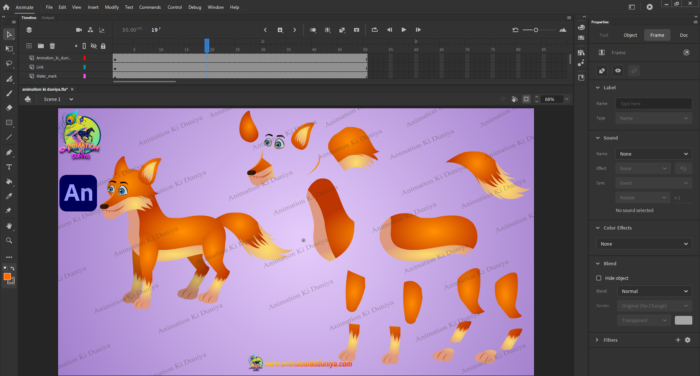Switch to the Doc properties tab

pos(683,35)
